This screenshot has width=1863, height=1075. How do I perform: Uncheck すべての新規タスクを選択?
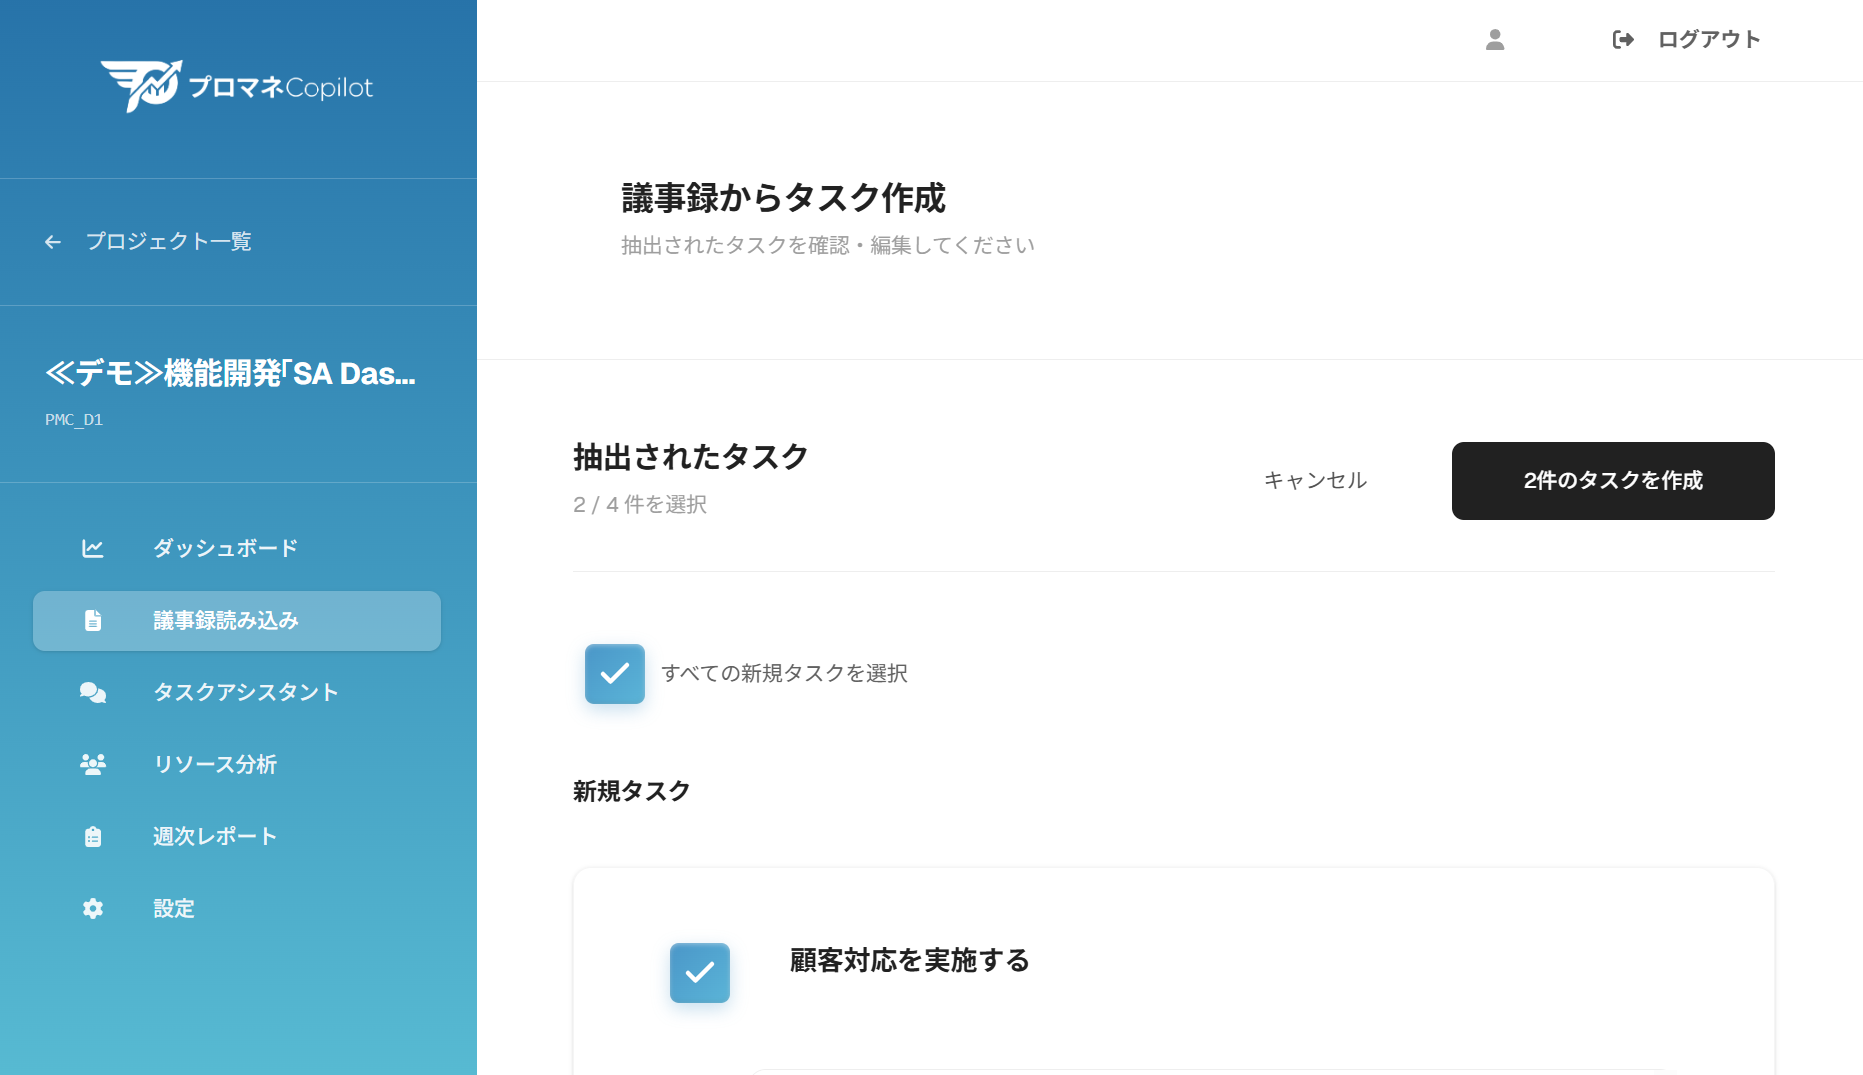(x=614, y=674)
